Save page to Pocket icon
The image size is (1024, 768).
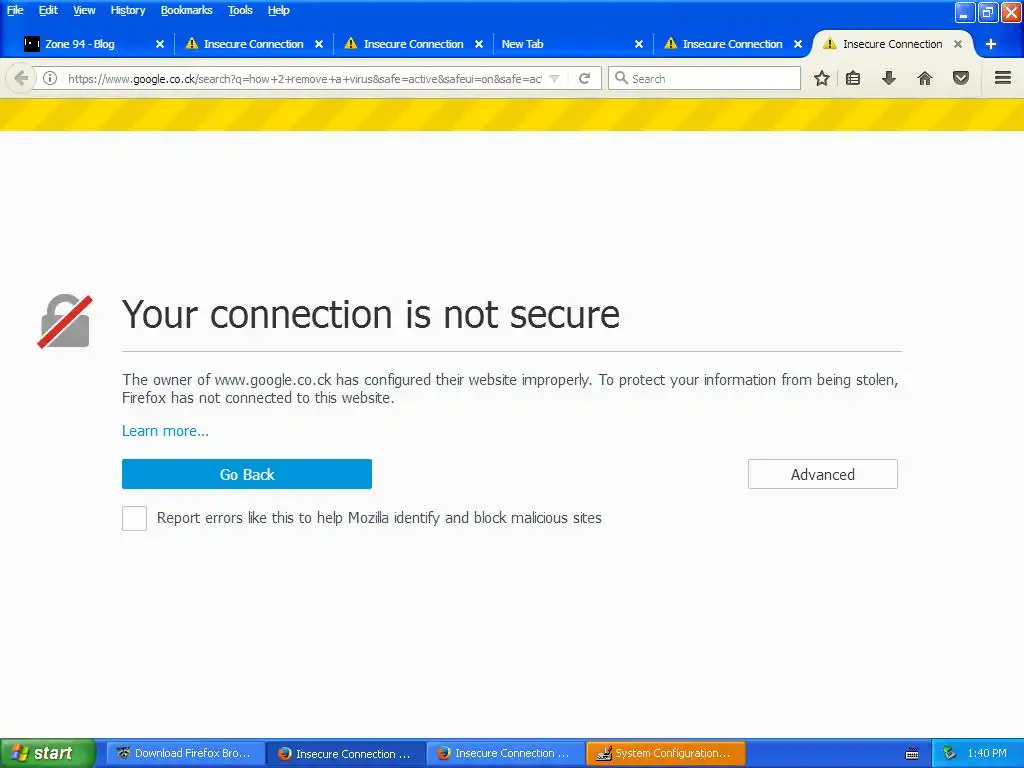[961, 78]
